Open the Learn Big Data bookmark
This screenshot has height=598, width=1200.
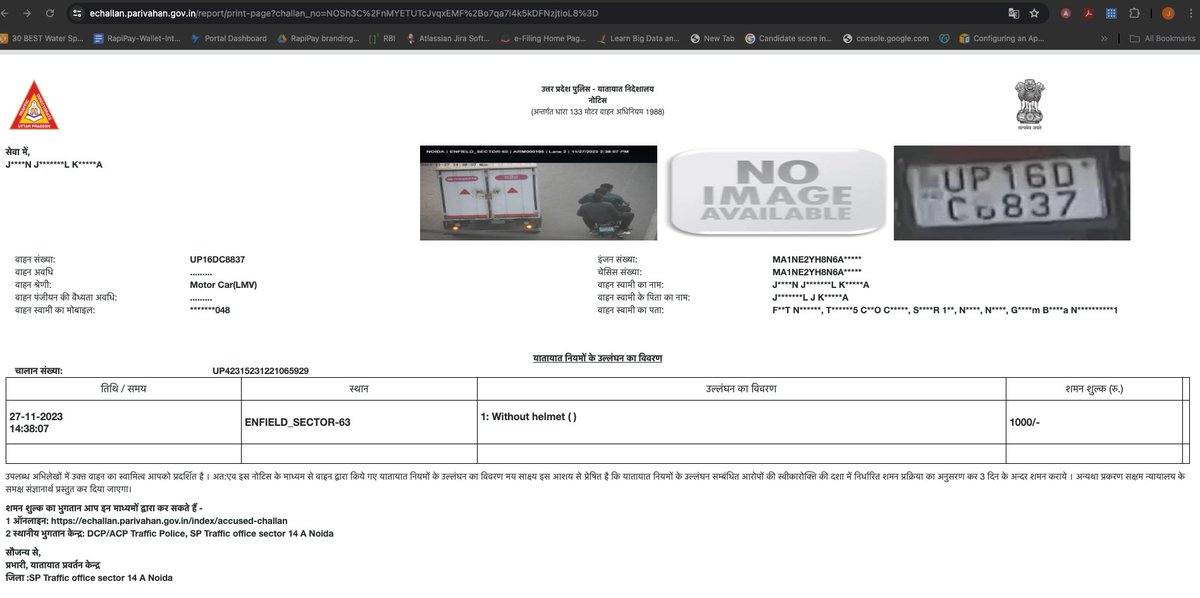pos(638,38)
